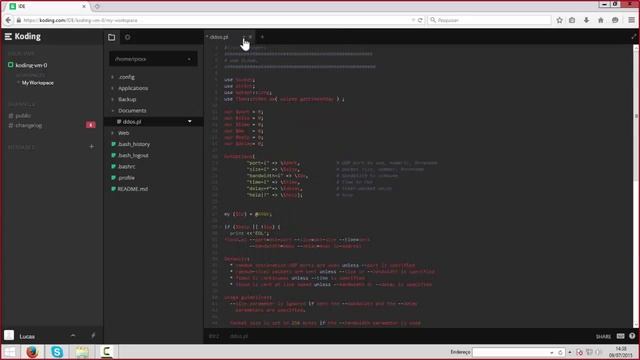Viewport: 640px width, 360px height.
Task: Open a new browser tab
Action: 97,6
